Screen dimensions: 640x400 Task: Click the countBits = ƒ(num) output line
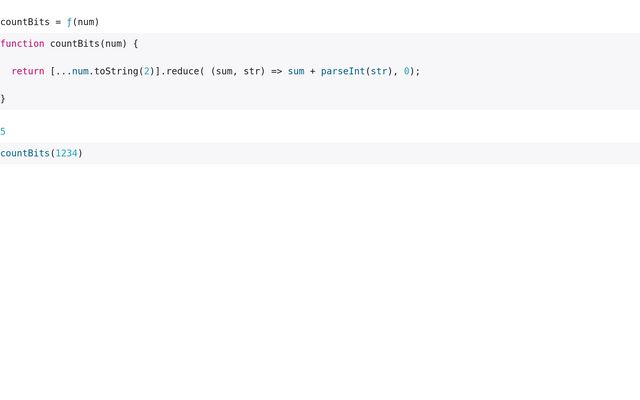50,22
